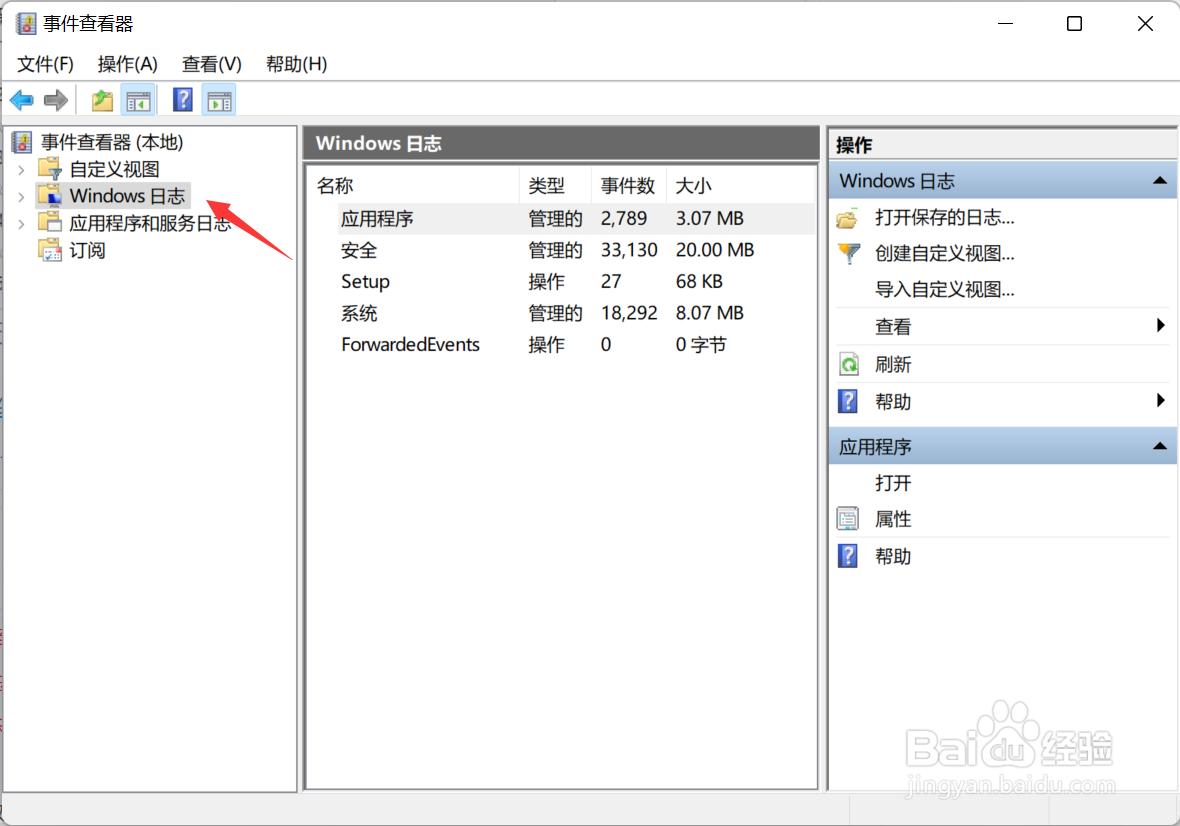Click the Windows 日志 folder icon
The image size is (1180, 826).
click(x=50, y=196)
